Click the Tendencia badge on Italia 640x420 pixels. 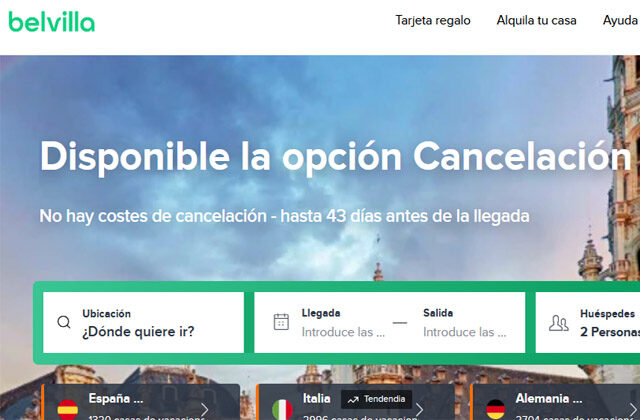pos(377,399)
